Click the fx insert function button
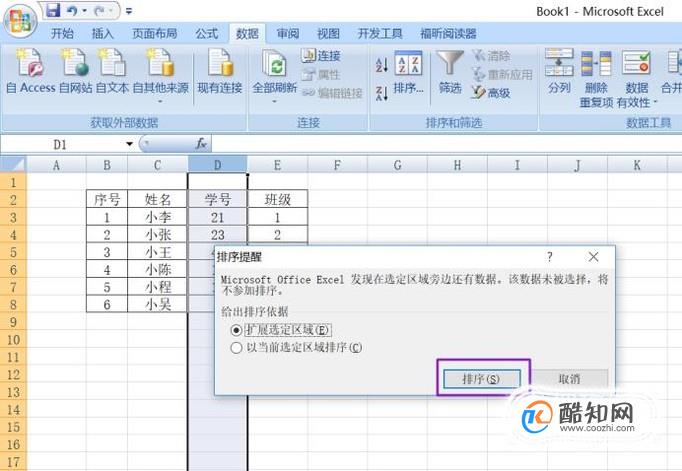The width and height of the screenshot is (682, 471). 201,144
